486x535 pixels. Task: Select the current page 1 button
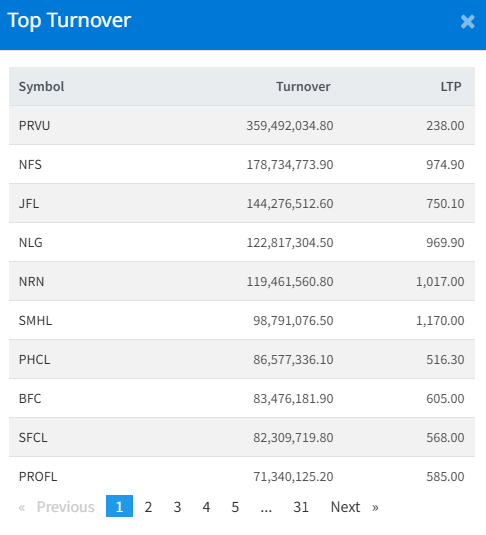(x=119, y=506)
